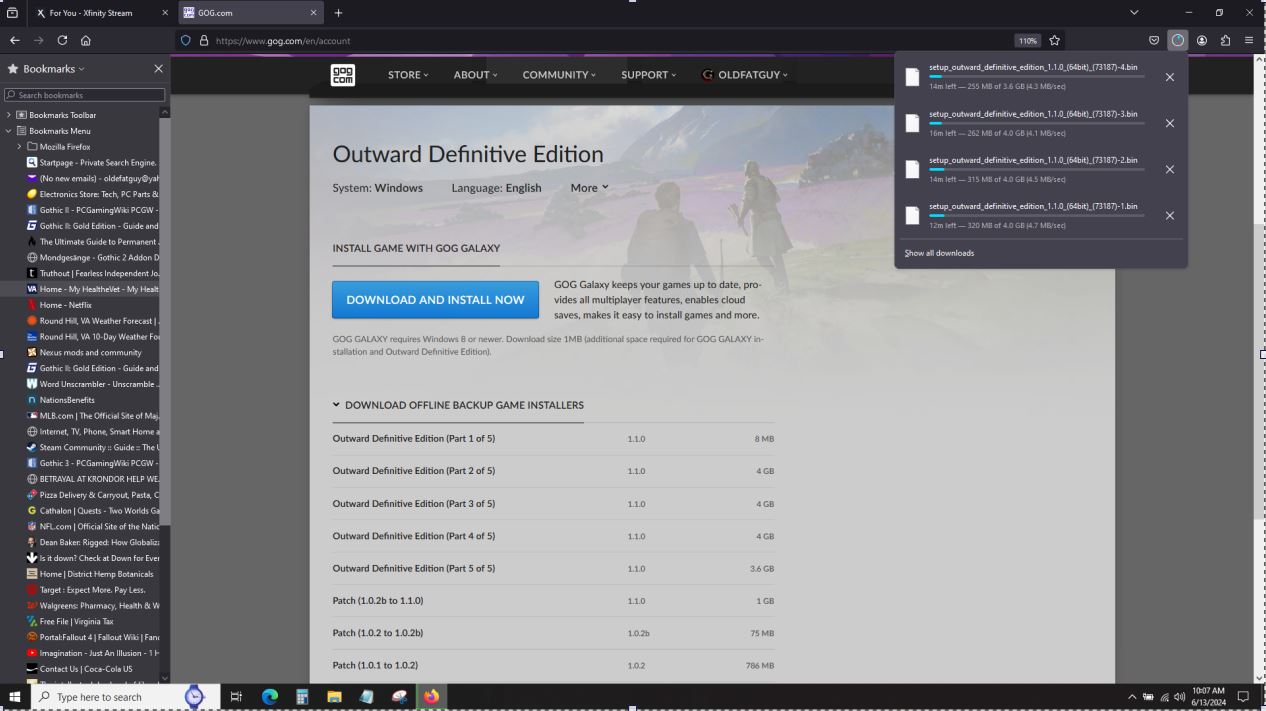
Task: Open the Windows notification center icon
Action: click(x=1244, y=697)
